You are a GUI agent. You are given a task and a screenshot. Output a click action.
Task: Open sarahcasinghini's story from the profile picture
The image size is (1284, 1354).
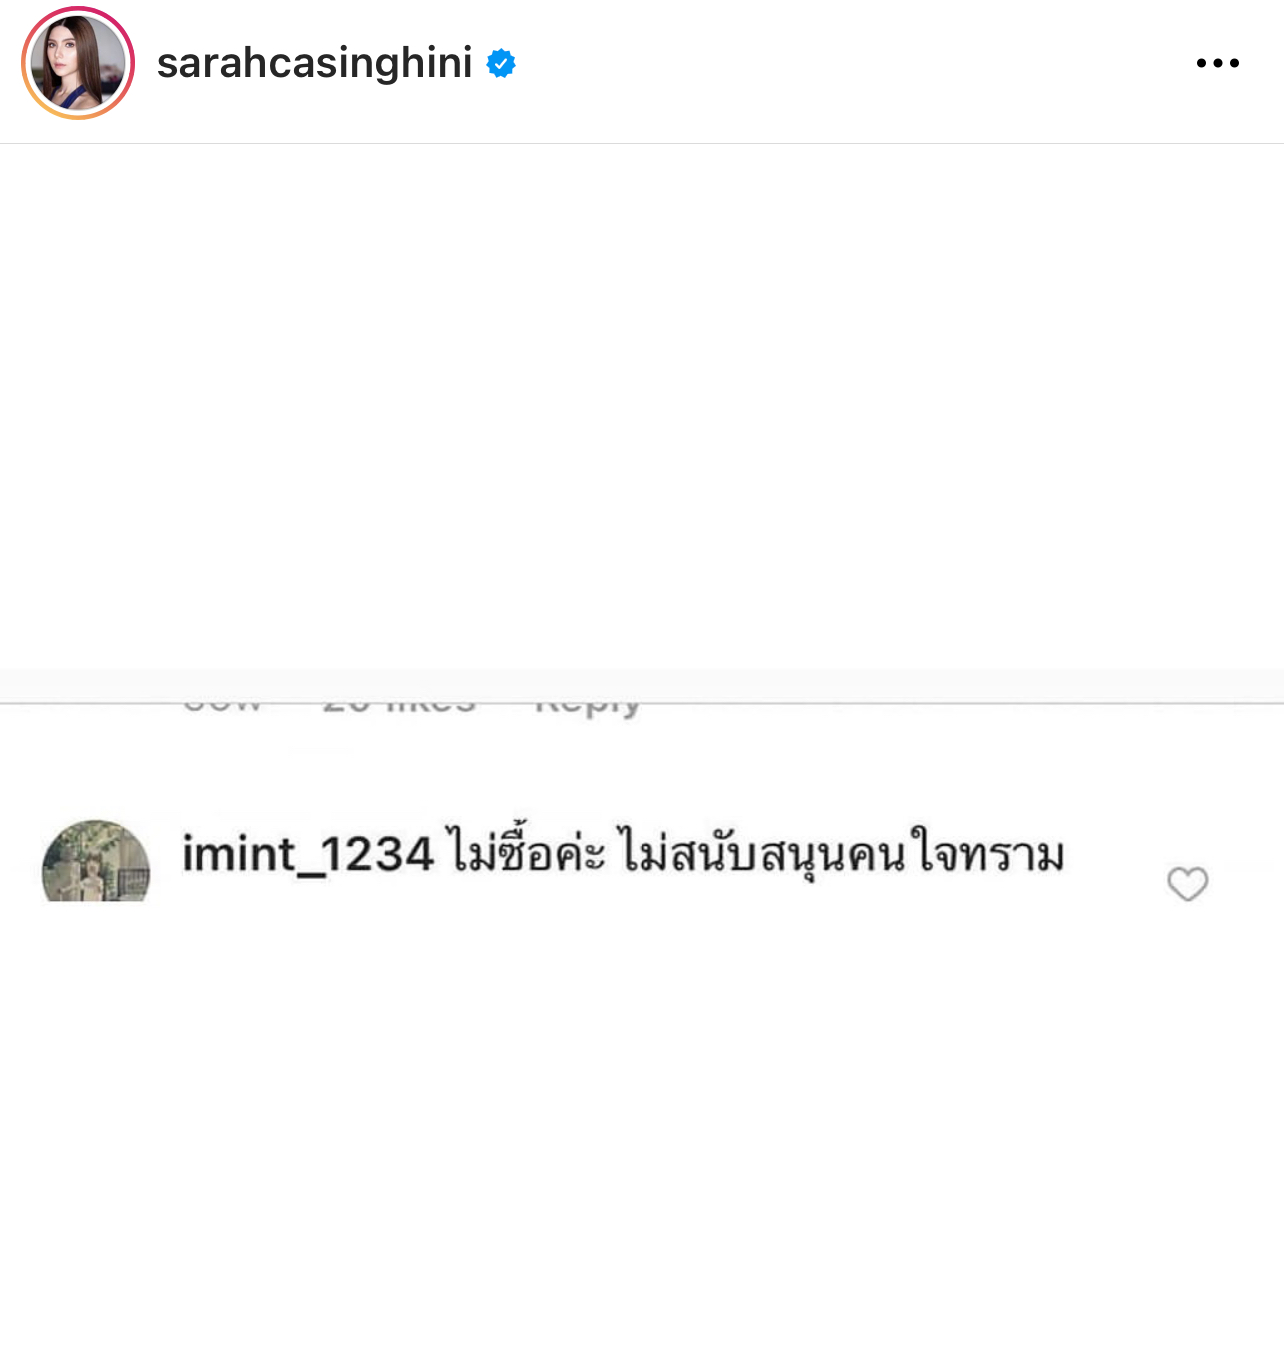click(78, 63)
